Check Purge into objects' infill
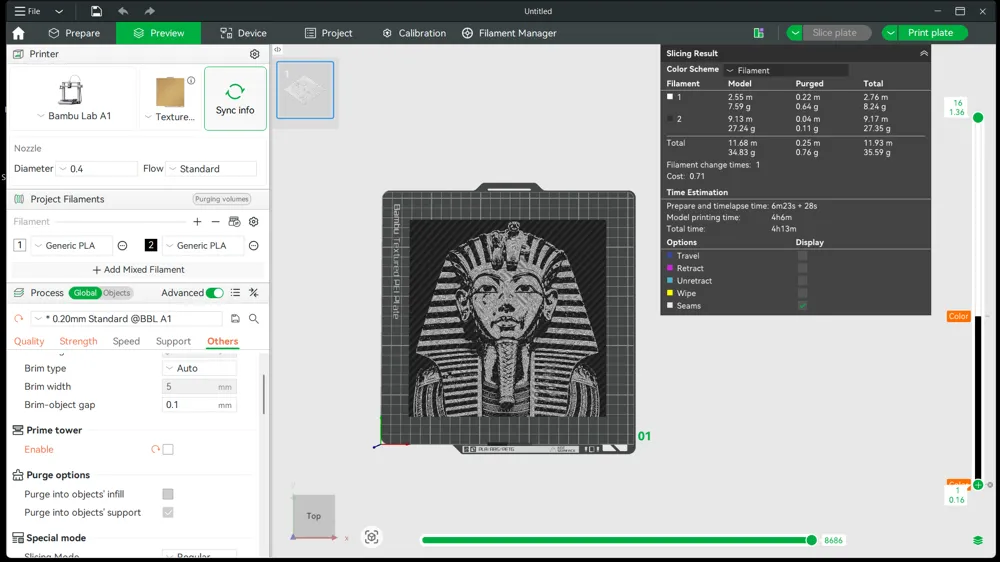 (168, 494)
